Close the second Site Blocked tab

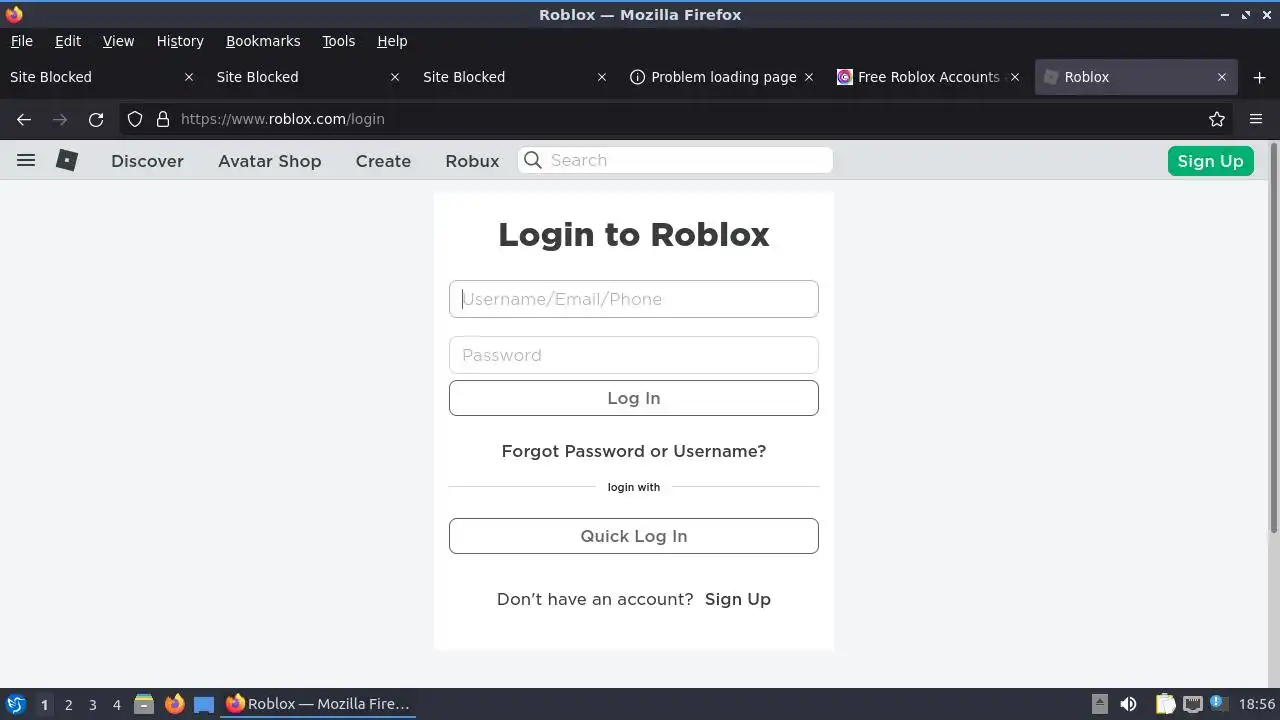click(395, 77)
